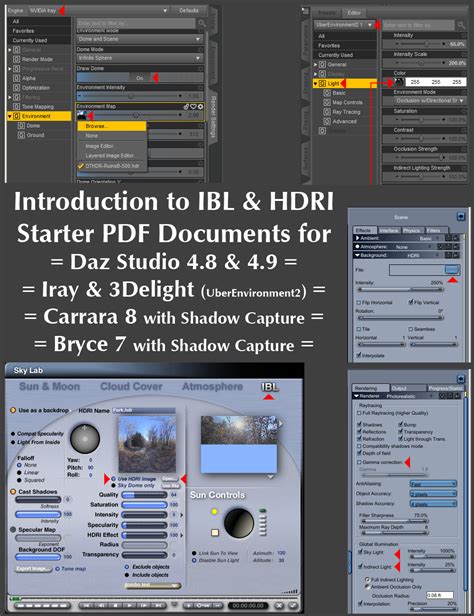Select Linear falloff option
474x616 pixels.
point(19,473)
